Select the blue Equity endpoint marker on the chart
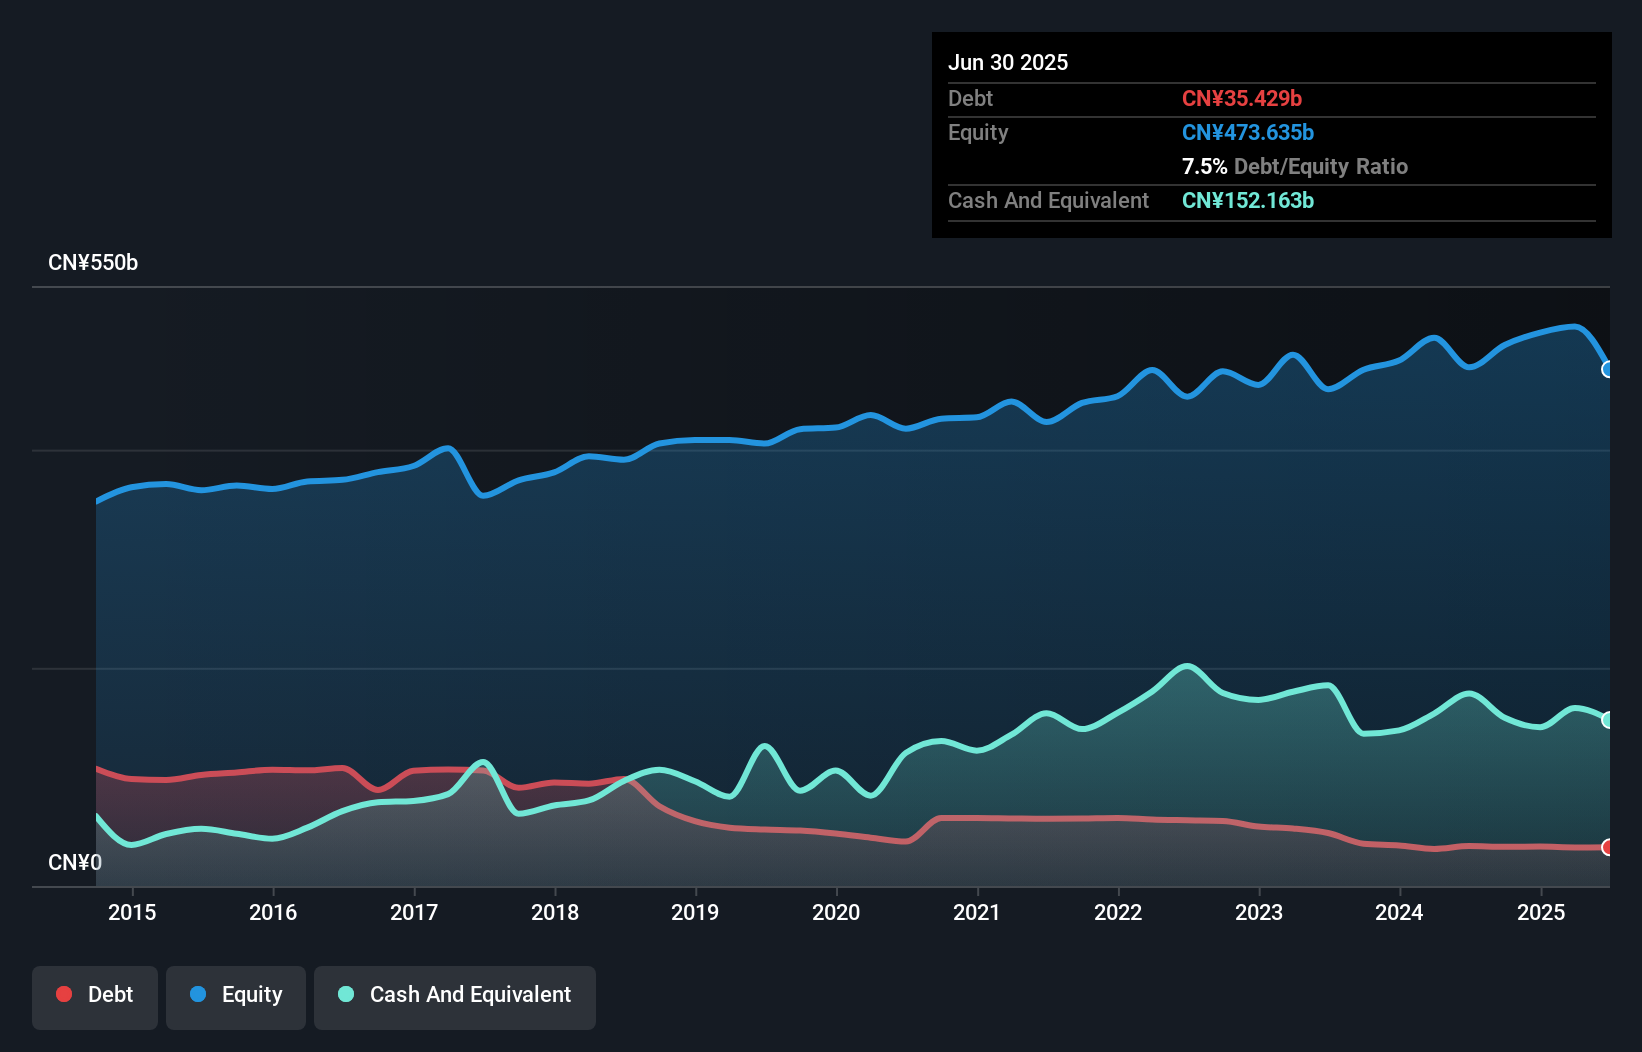Image resolution: width=1642 pixels, height=1052 pixels. coord(1608,370)
